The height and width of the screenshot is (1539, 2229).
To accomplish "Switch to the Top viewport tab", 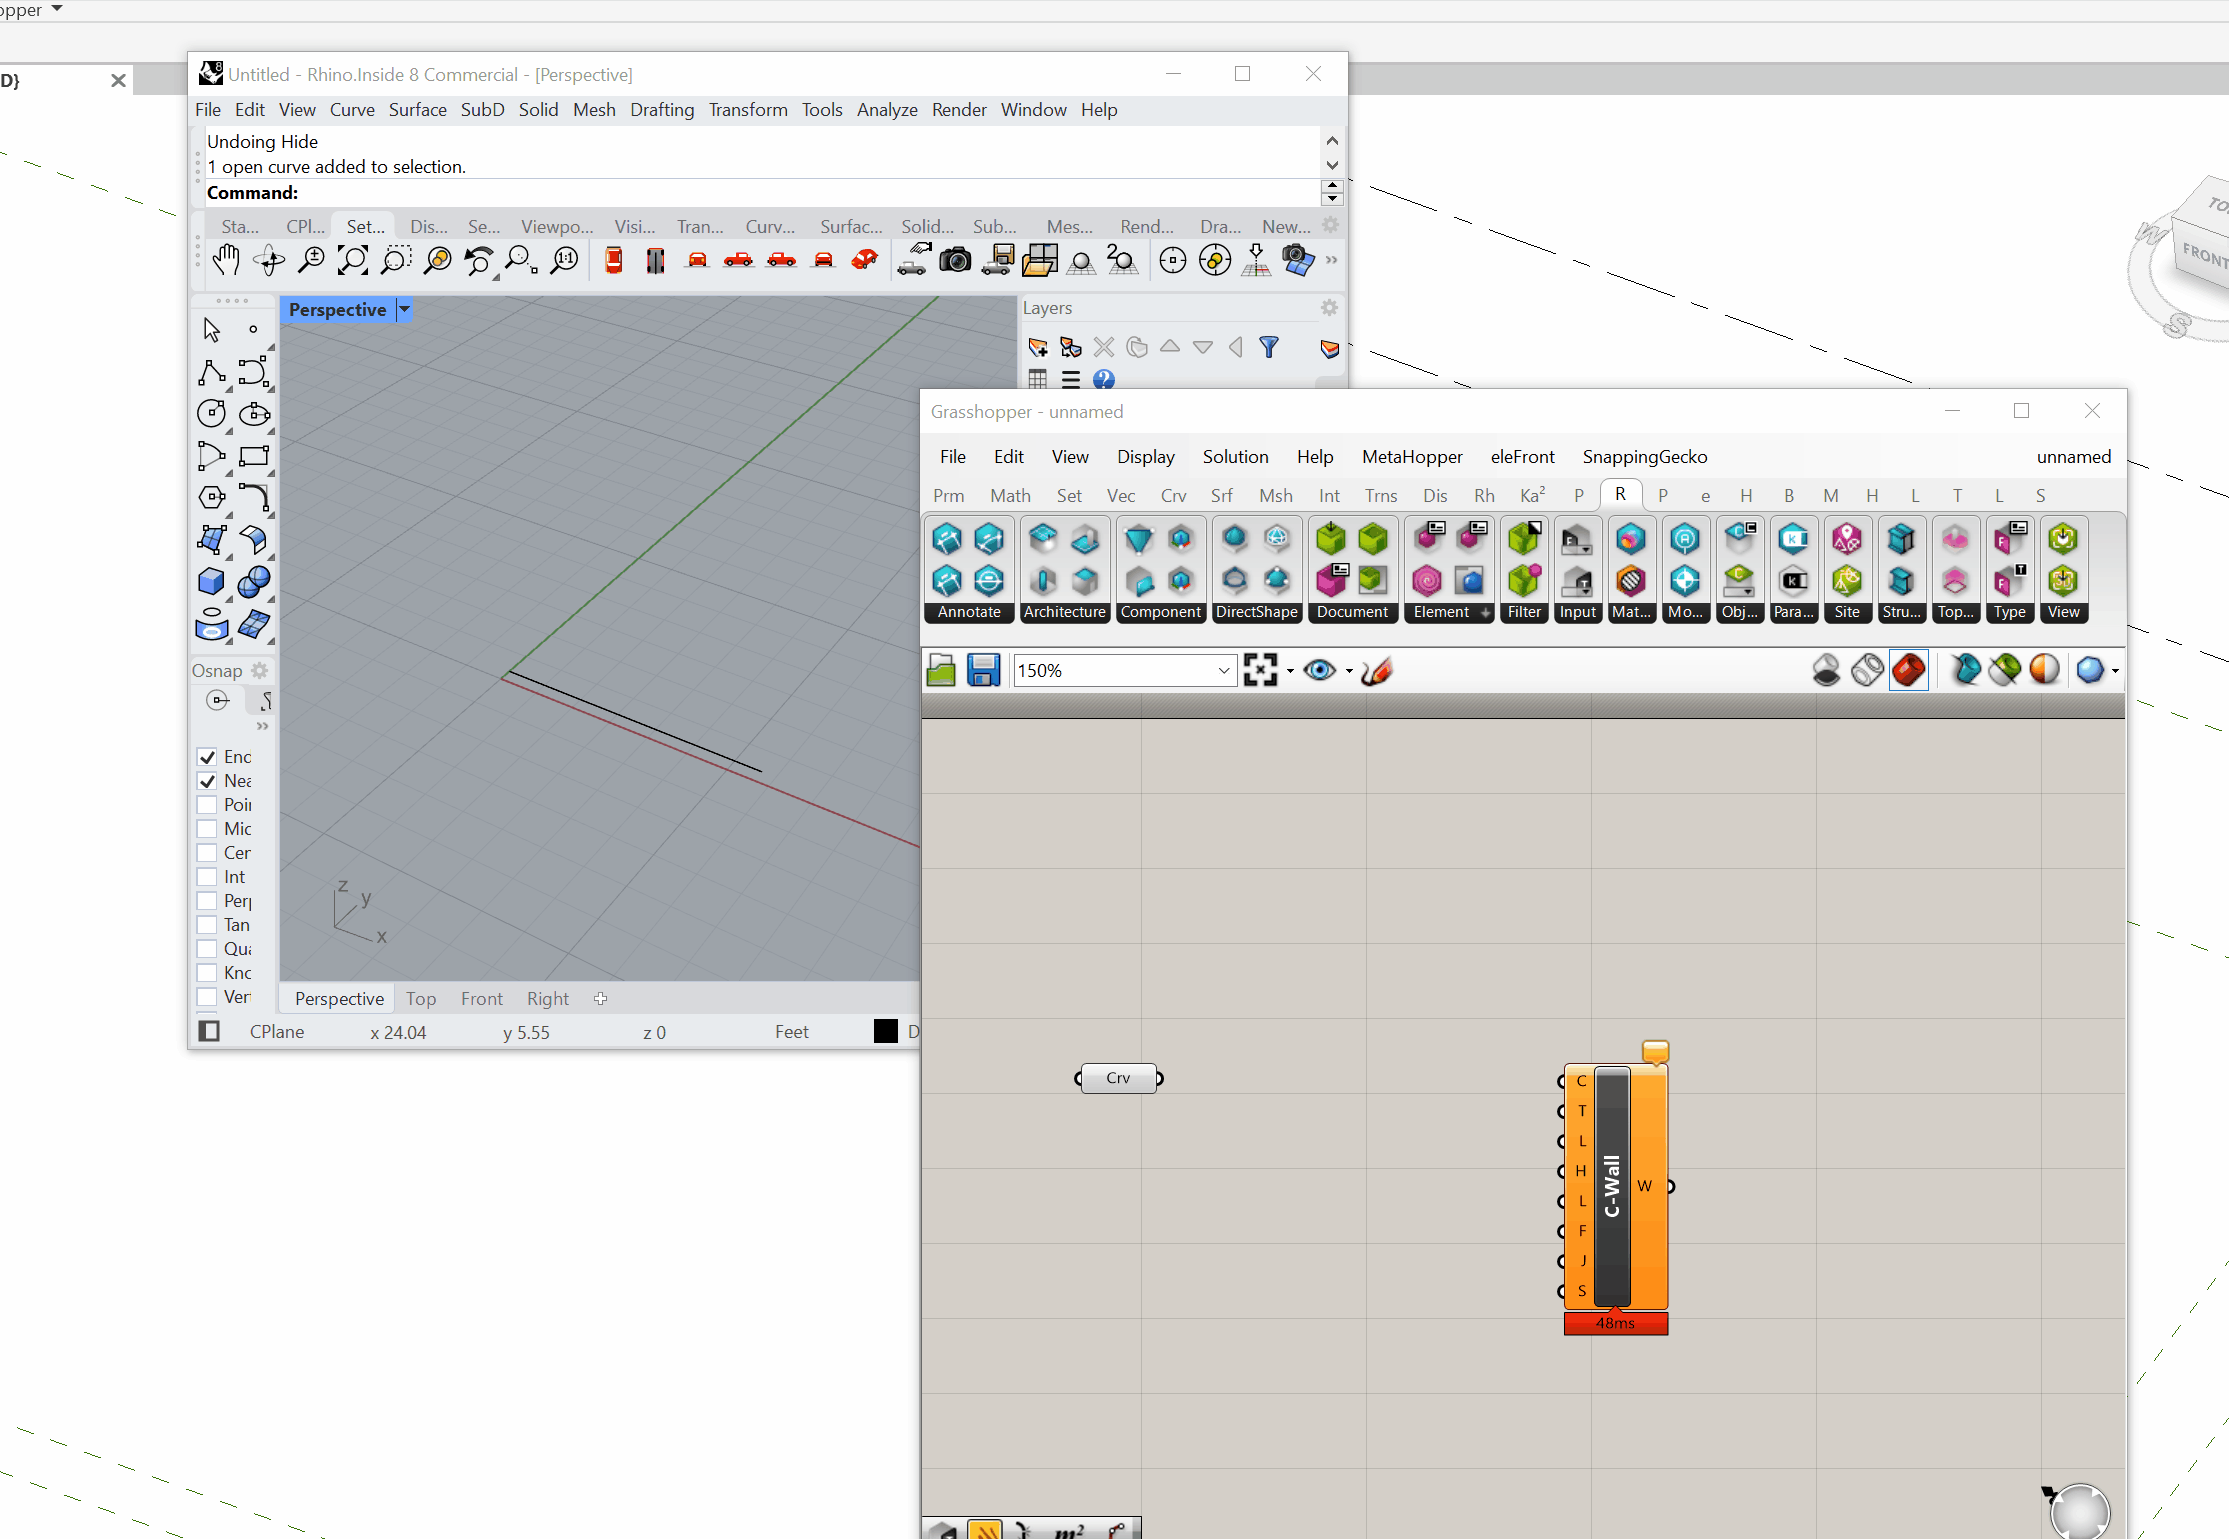I will tap(420, 999).
